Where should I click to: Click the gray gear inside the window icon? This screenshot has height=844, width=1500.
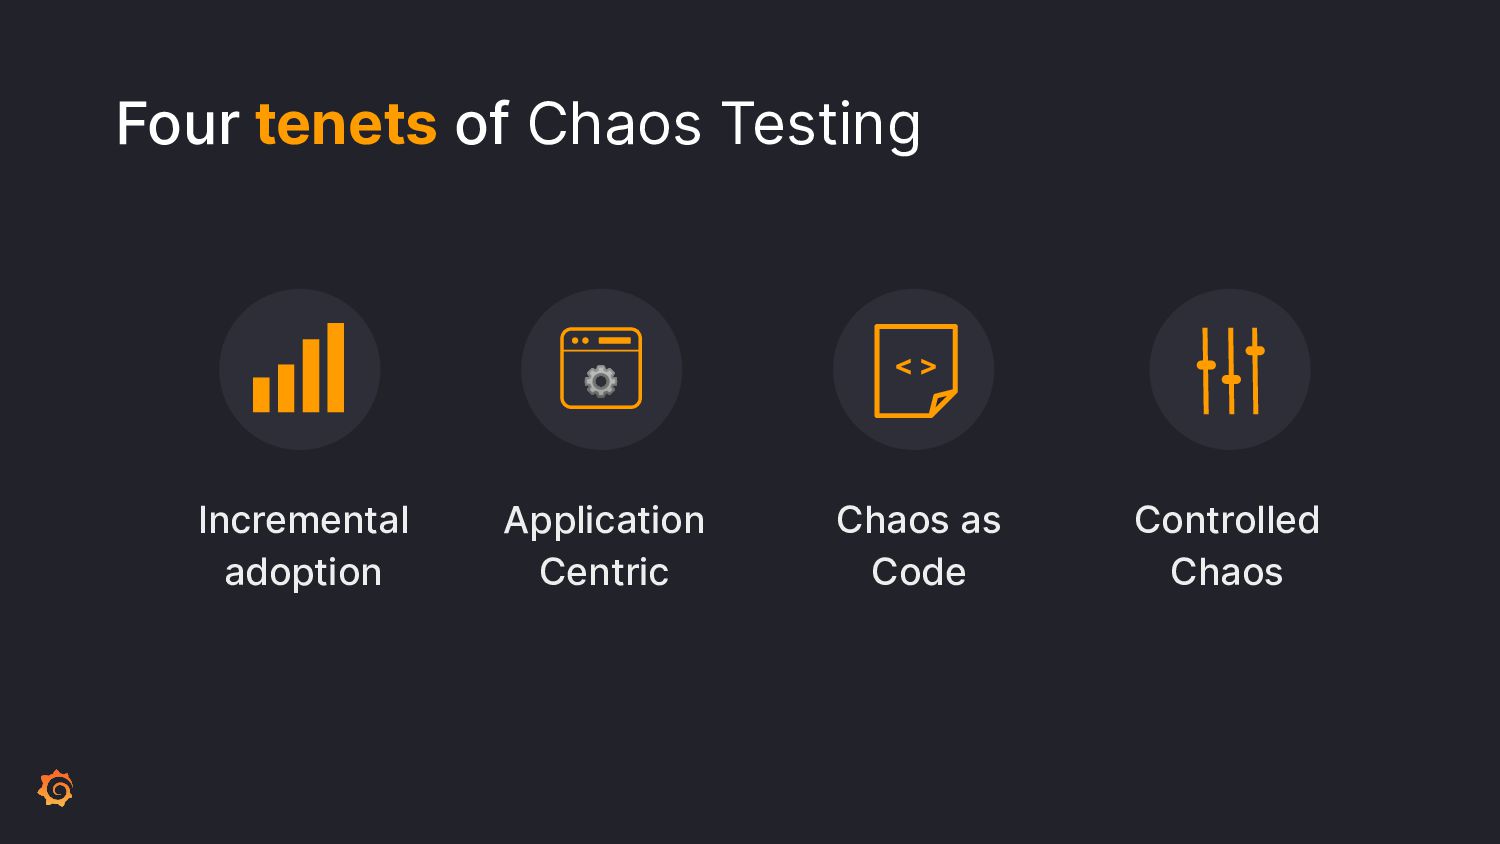(x=601, y=381)
